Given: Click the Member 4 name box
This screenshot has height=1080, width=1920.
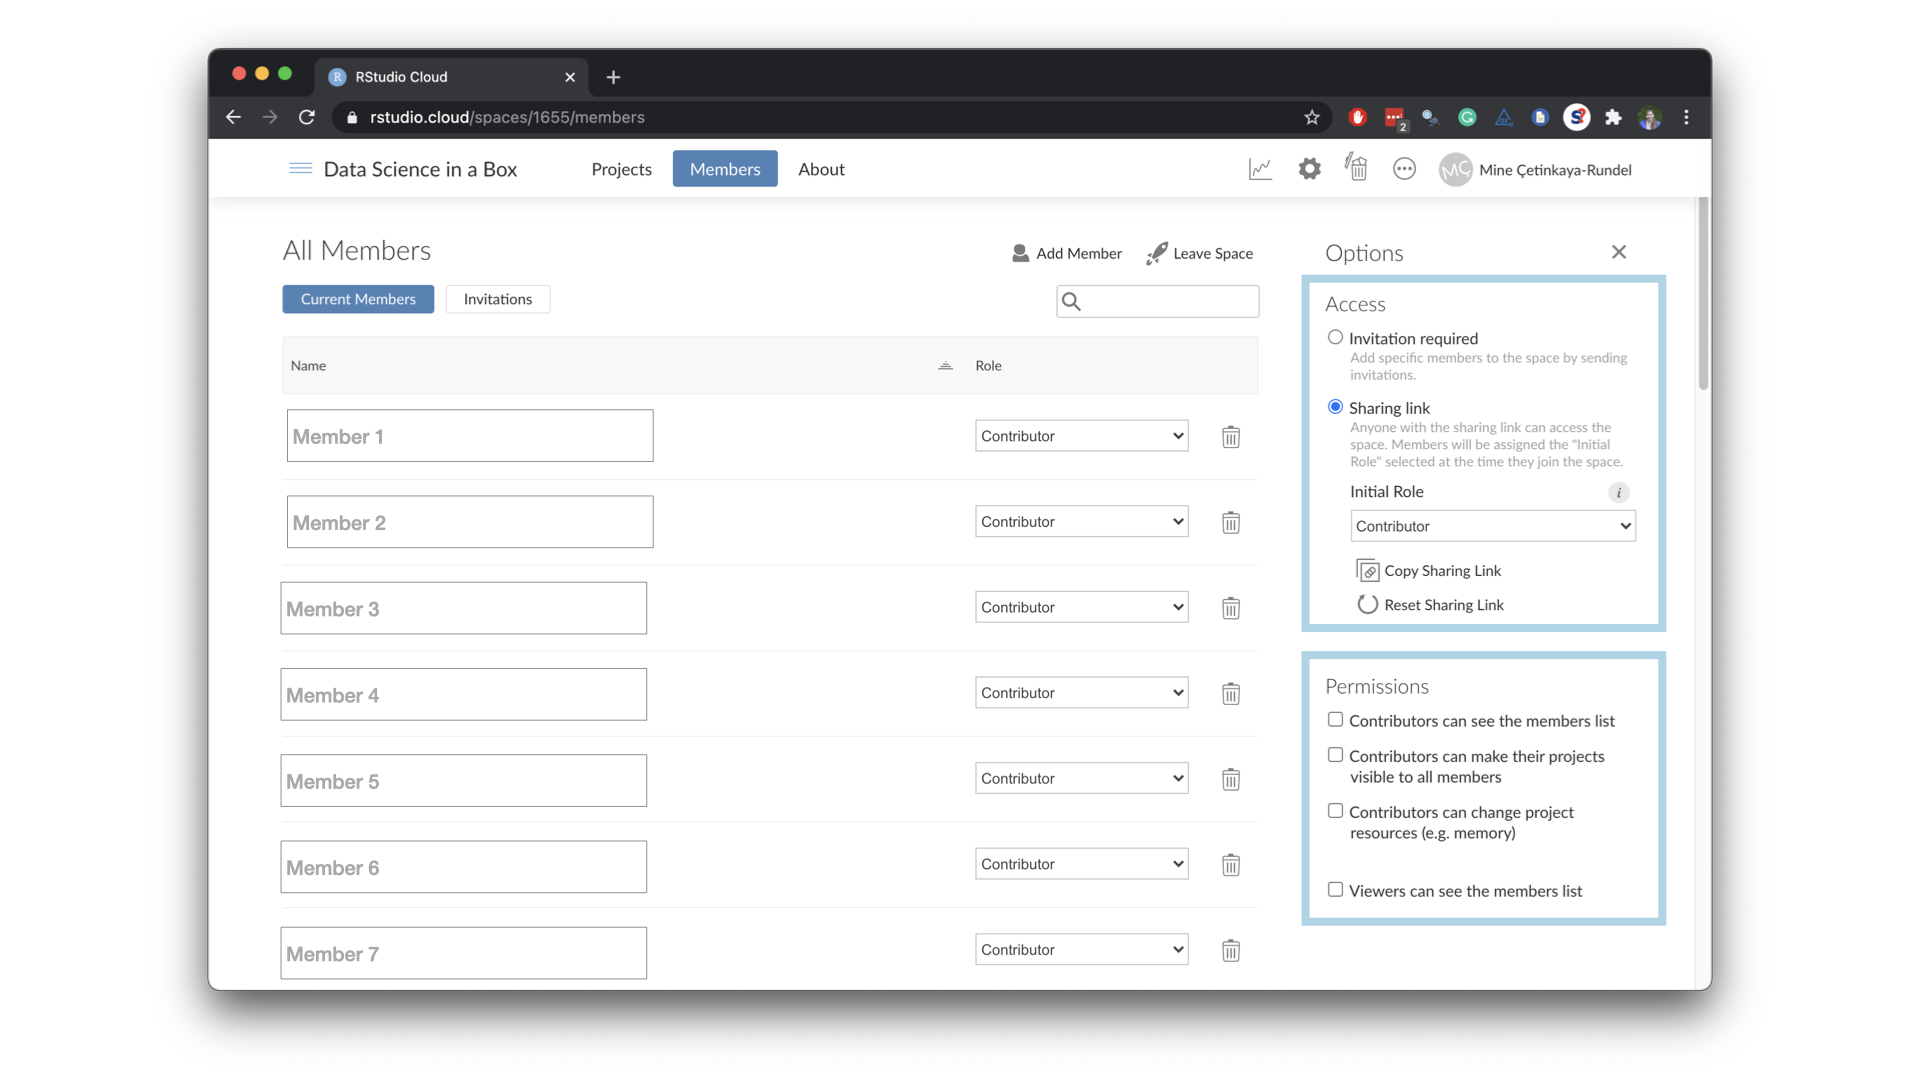Looking at the screenshot, I should click(x=464, y=694).
